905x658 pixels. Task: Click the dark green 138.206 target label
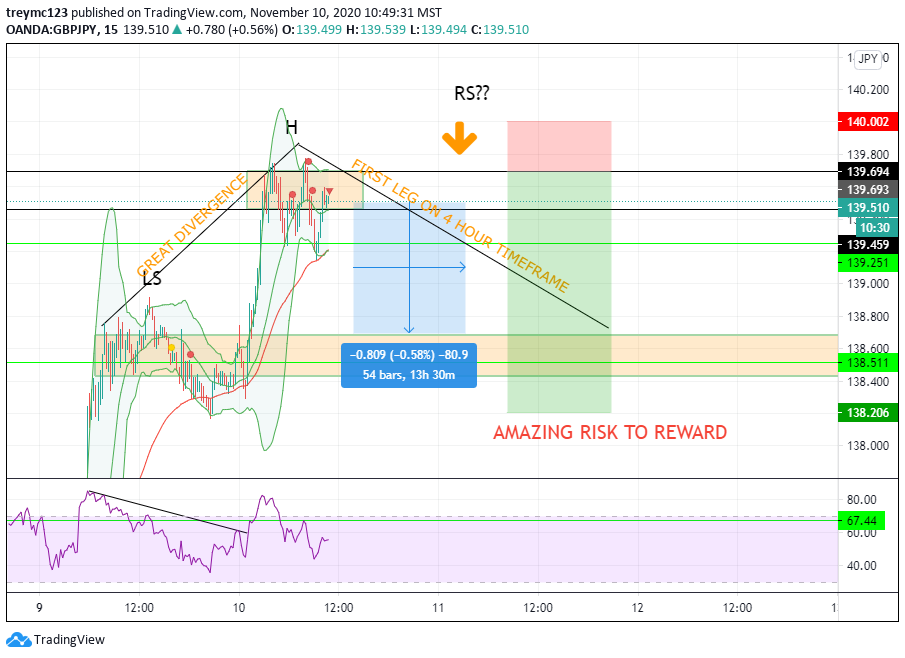(x=867, y=413)
